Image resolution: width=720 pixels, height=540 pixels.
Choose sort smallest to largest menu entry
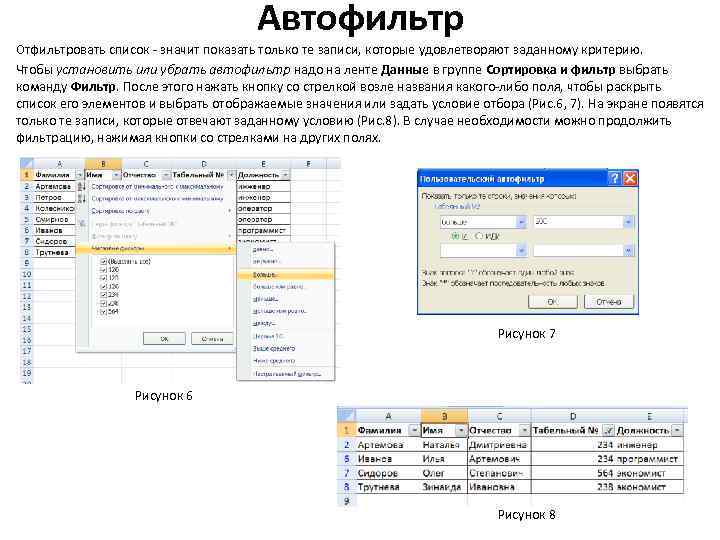pyautogui.click(x=156, y=186)
